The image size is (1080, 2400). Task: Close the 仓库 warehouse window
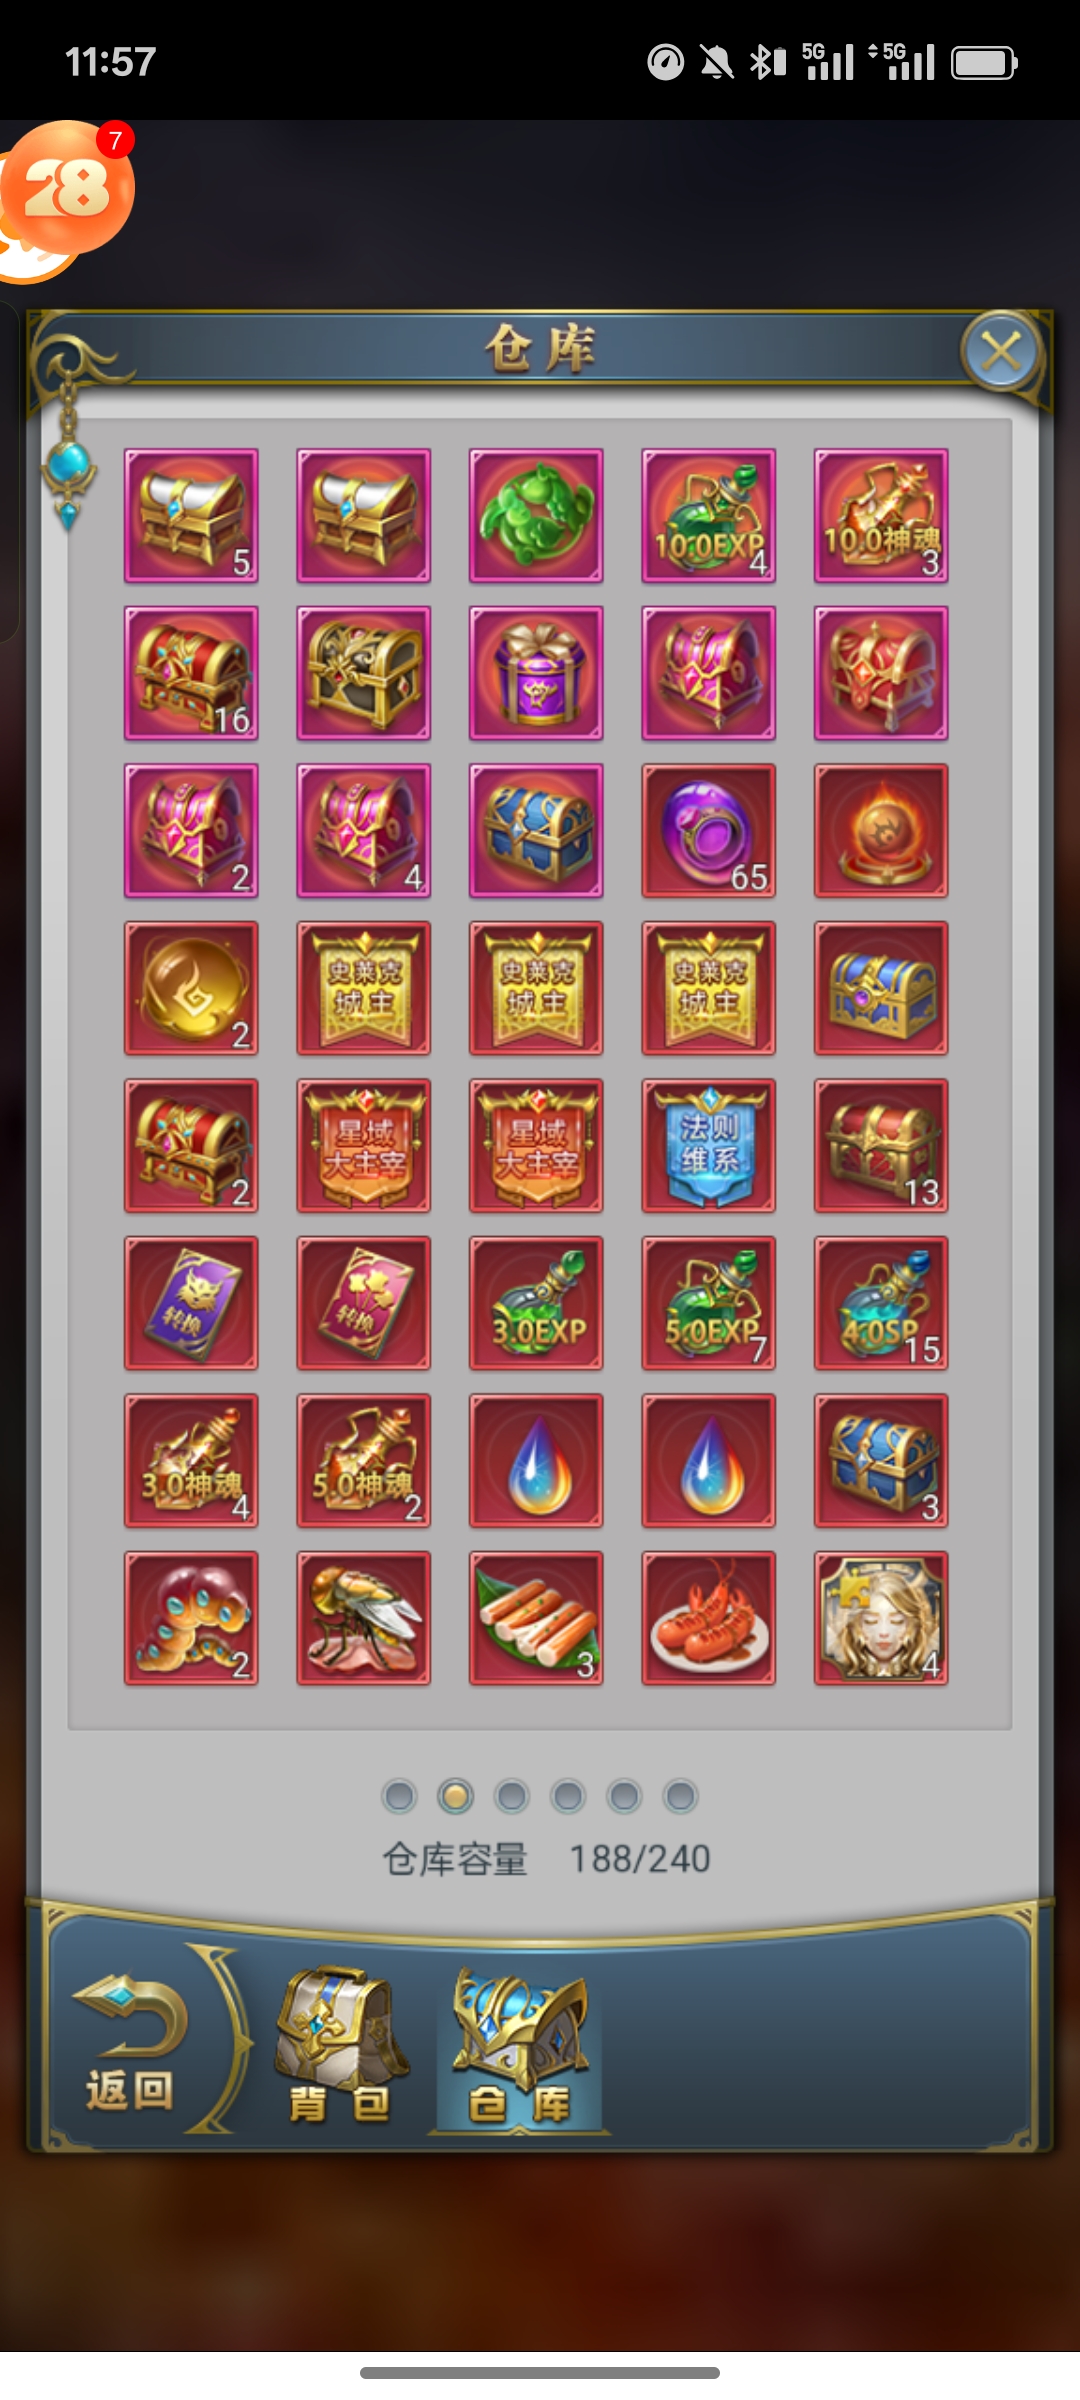pyautogui.click(x=1001, y=352)
